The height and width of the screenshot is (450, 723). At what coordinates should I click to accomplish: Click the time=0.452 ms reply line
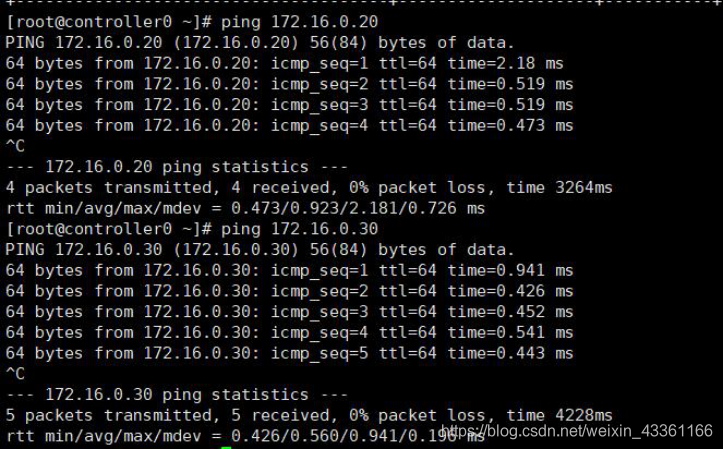(x=290, y=312)
